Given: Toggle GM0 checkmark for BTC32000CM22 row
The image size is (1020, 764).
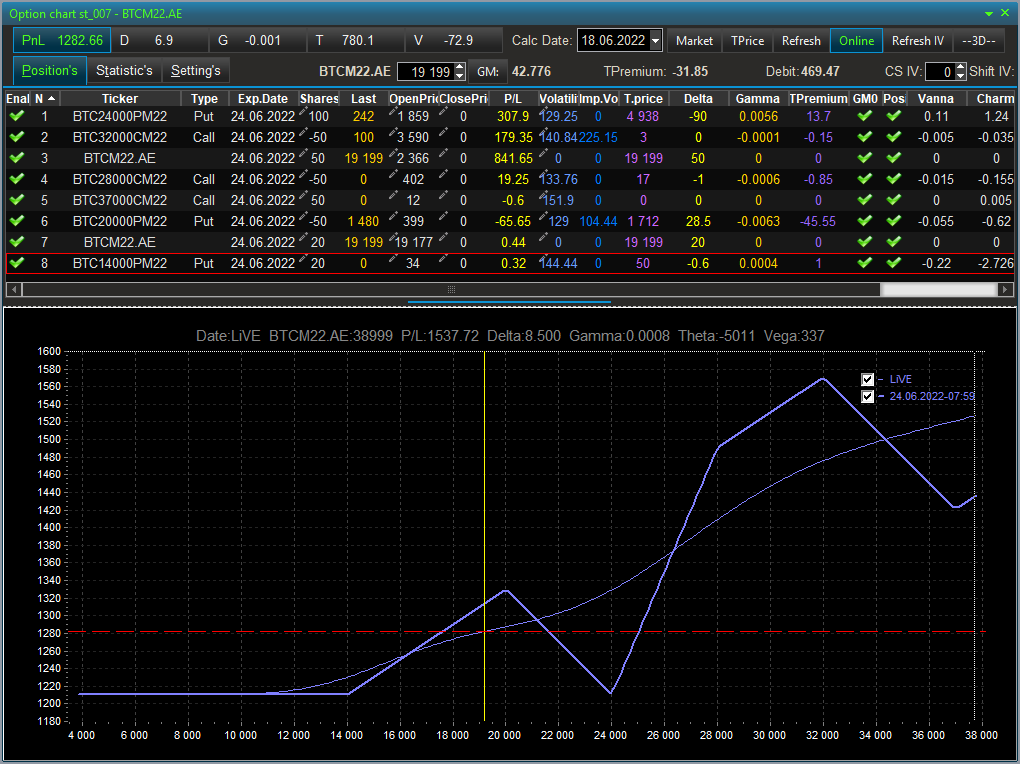Looking at the screenshot, I should (x=865, y=137).
